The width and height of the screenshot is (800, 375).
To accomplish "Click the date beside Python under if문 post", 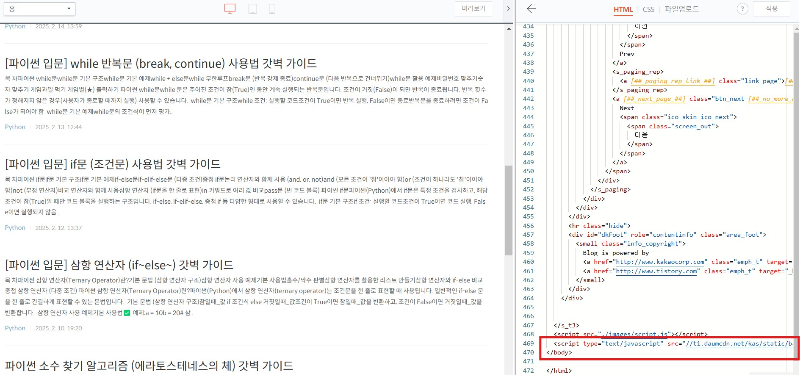I will coord(59,228).
